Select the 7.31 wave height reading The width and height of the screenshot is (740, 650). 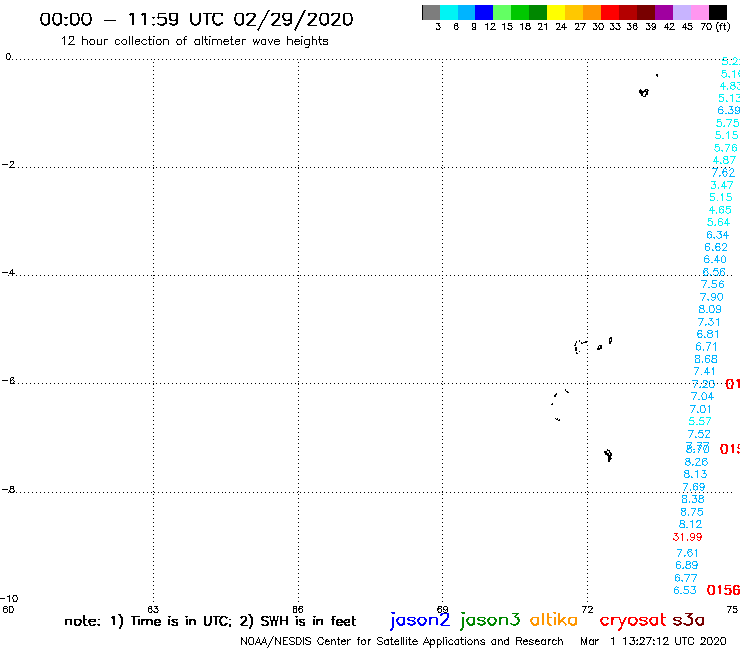point(709,322)
